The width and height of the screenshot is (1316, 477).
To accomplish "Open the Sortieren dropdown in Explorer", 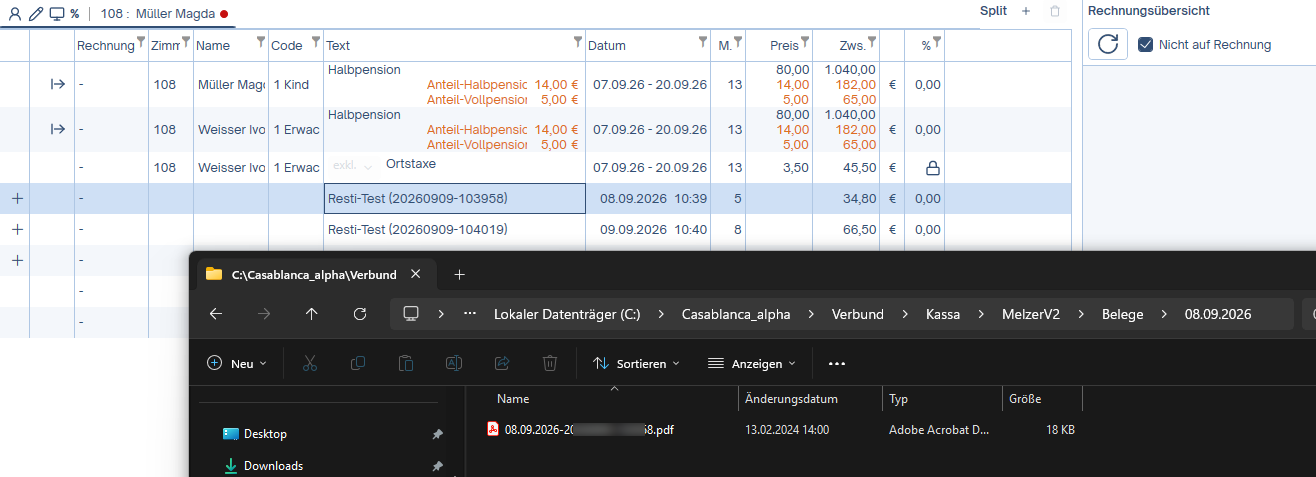I will (x=636, y=364).
